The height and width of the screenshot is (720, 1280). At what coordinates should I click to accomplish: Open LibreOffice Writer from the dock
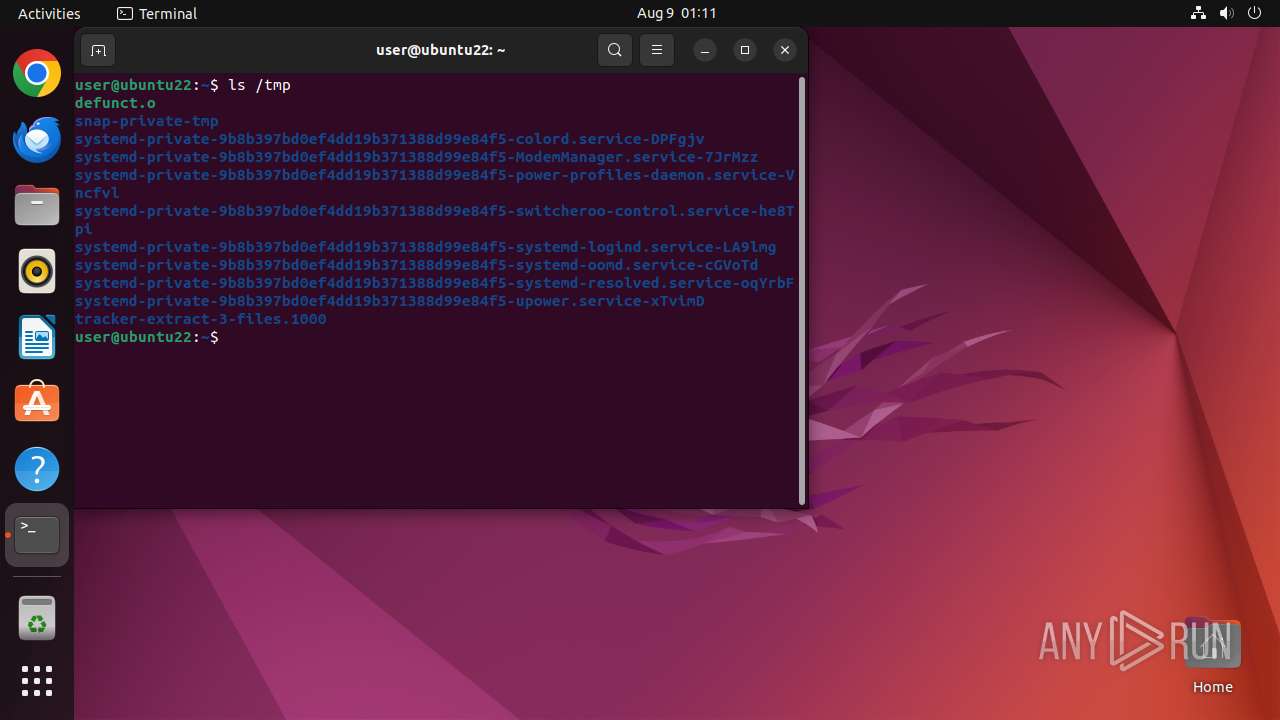pos(37,337)
